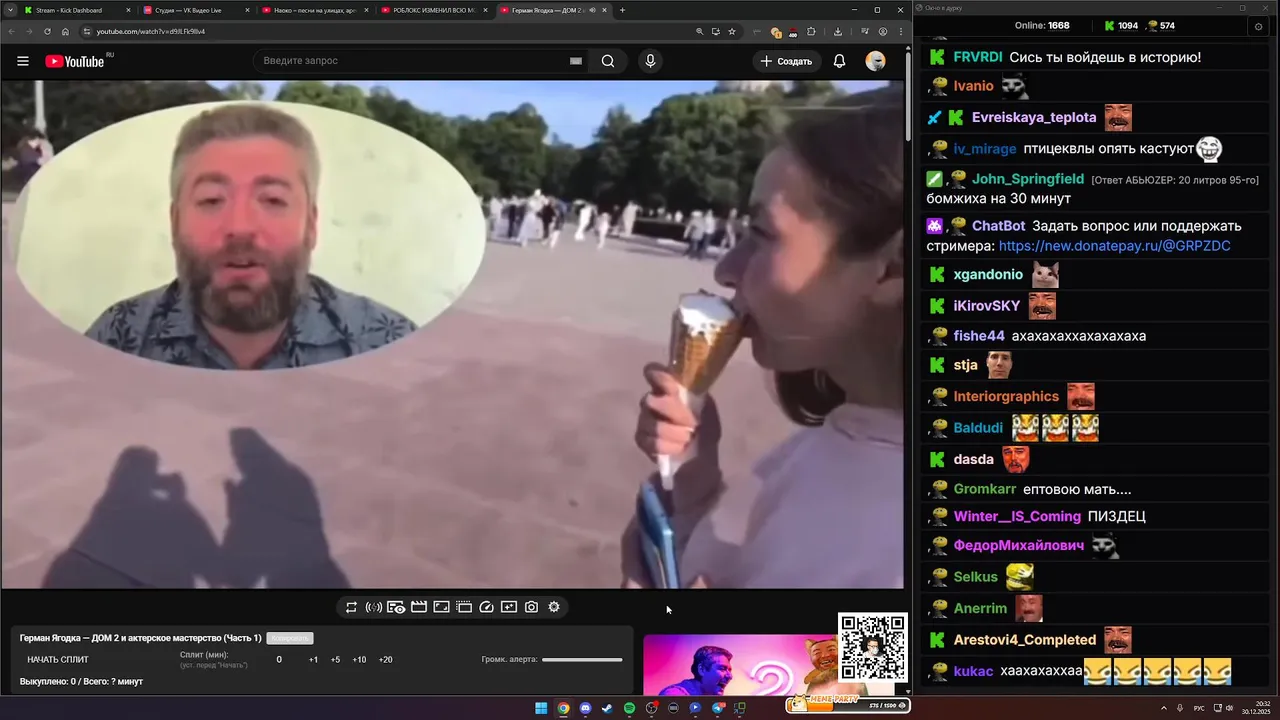This screenshot has width=1280, height=720.
Task: Go to the YouTube home logo
Action: tap(75, 61)
